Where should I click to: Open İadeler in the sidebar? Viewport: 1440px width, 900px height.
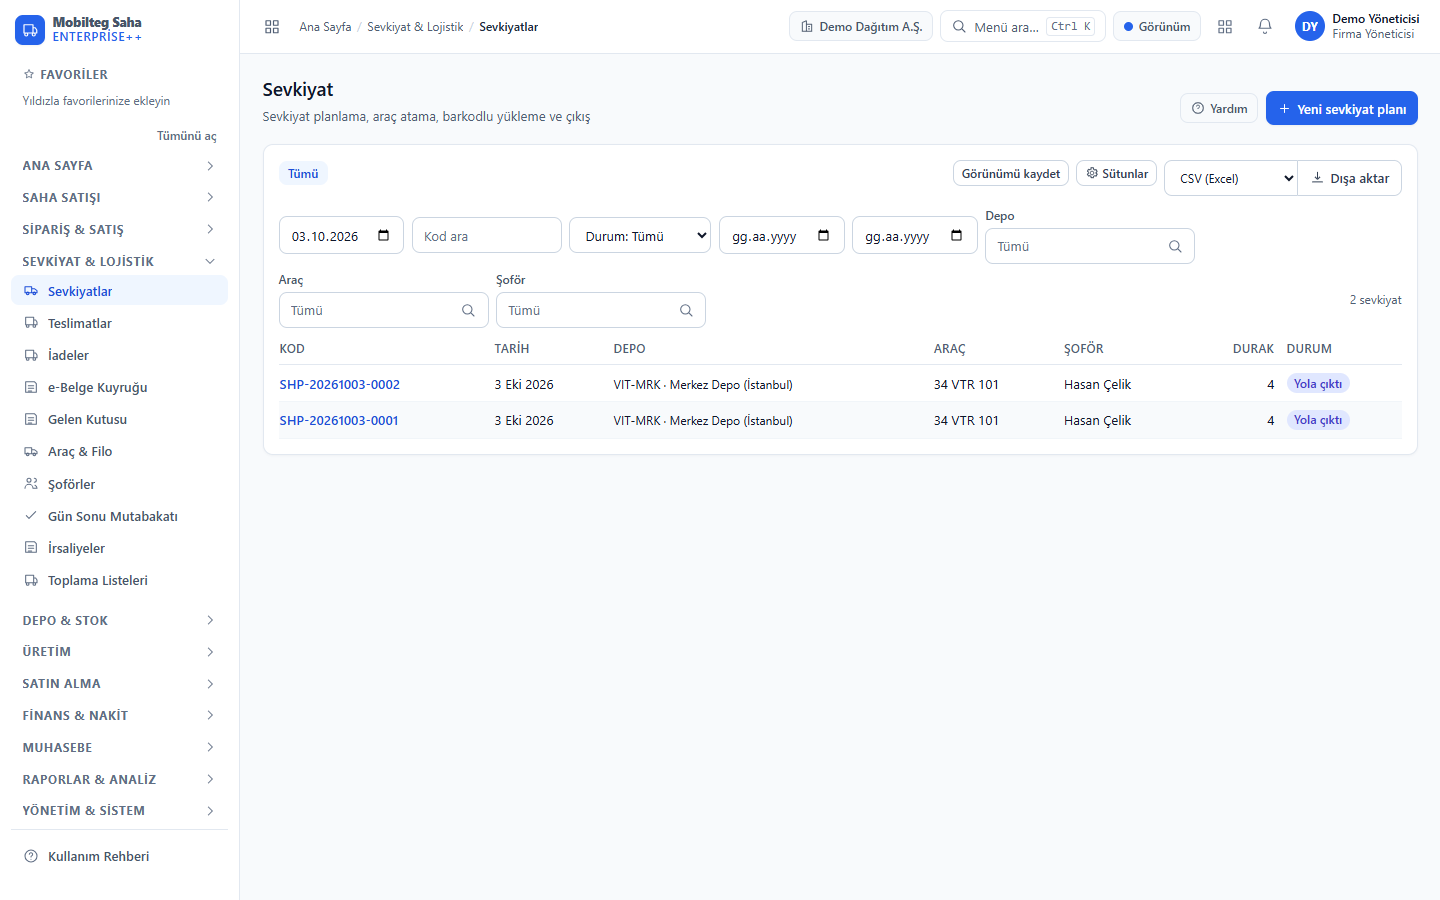point(119,355)
